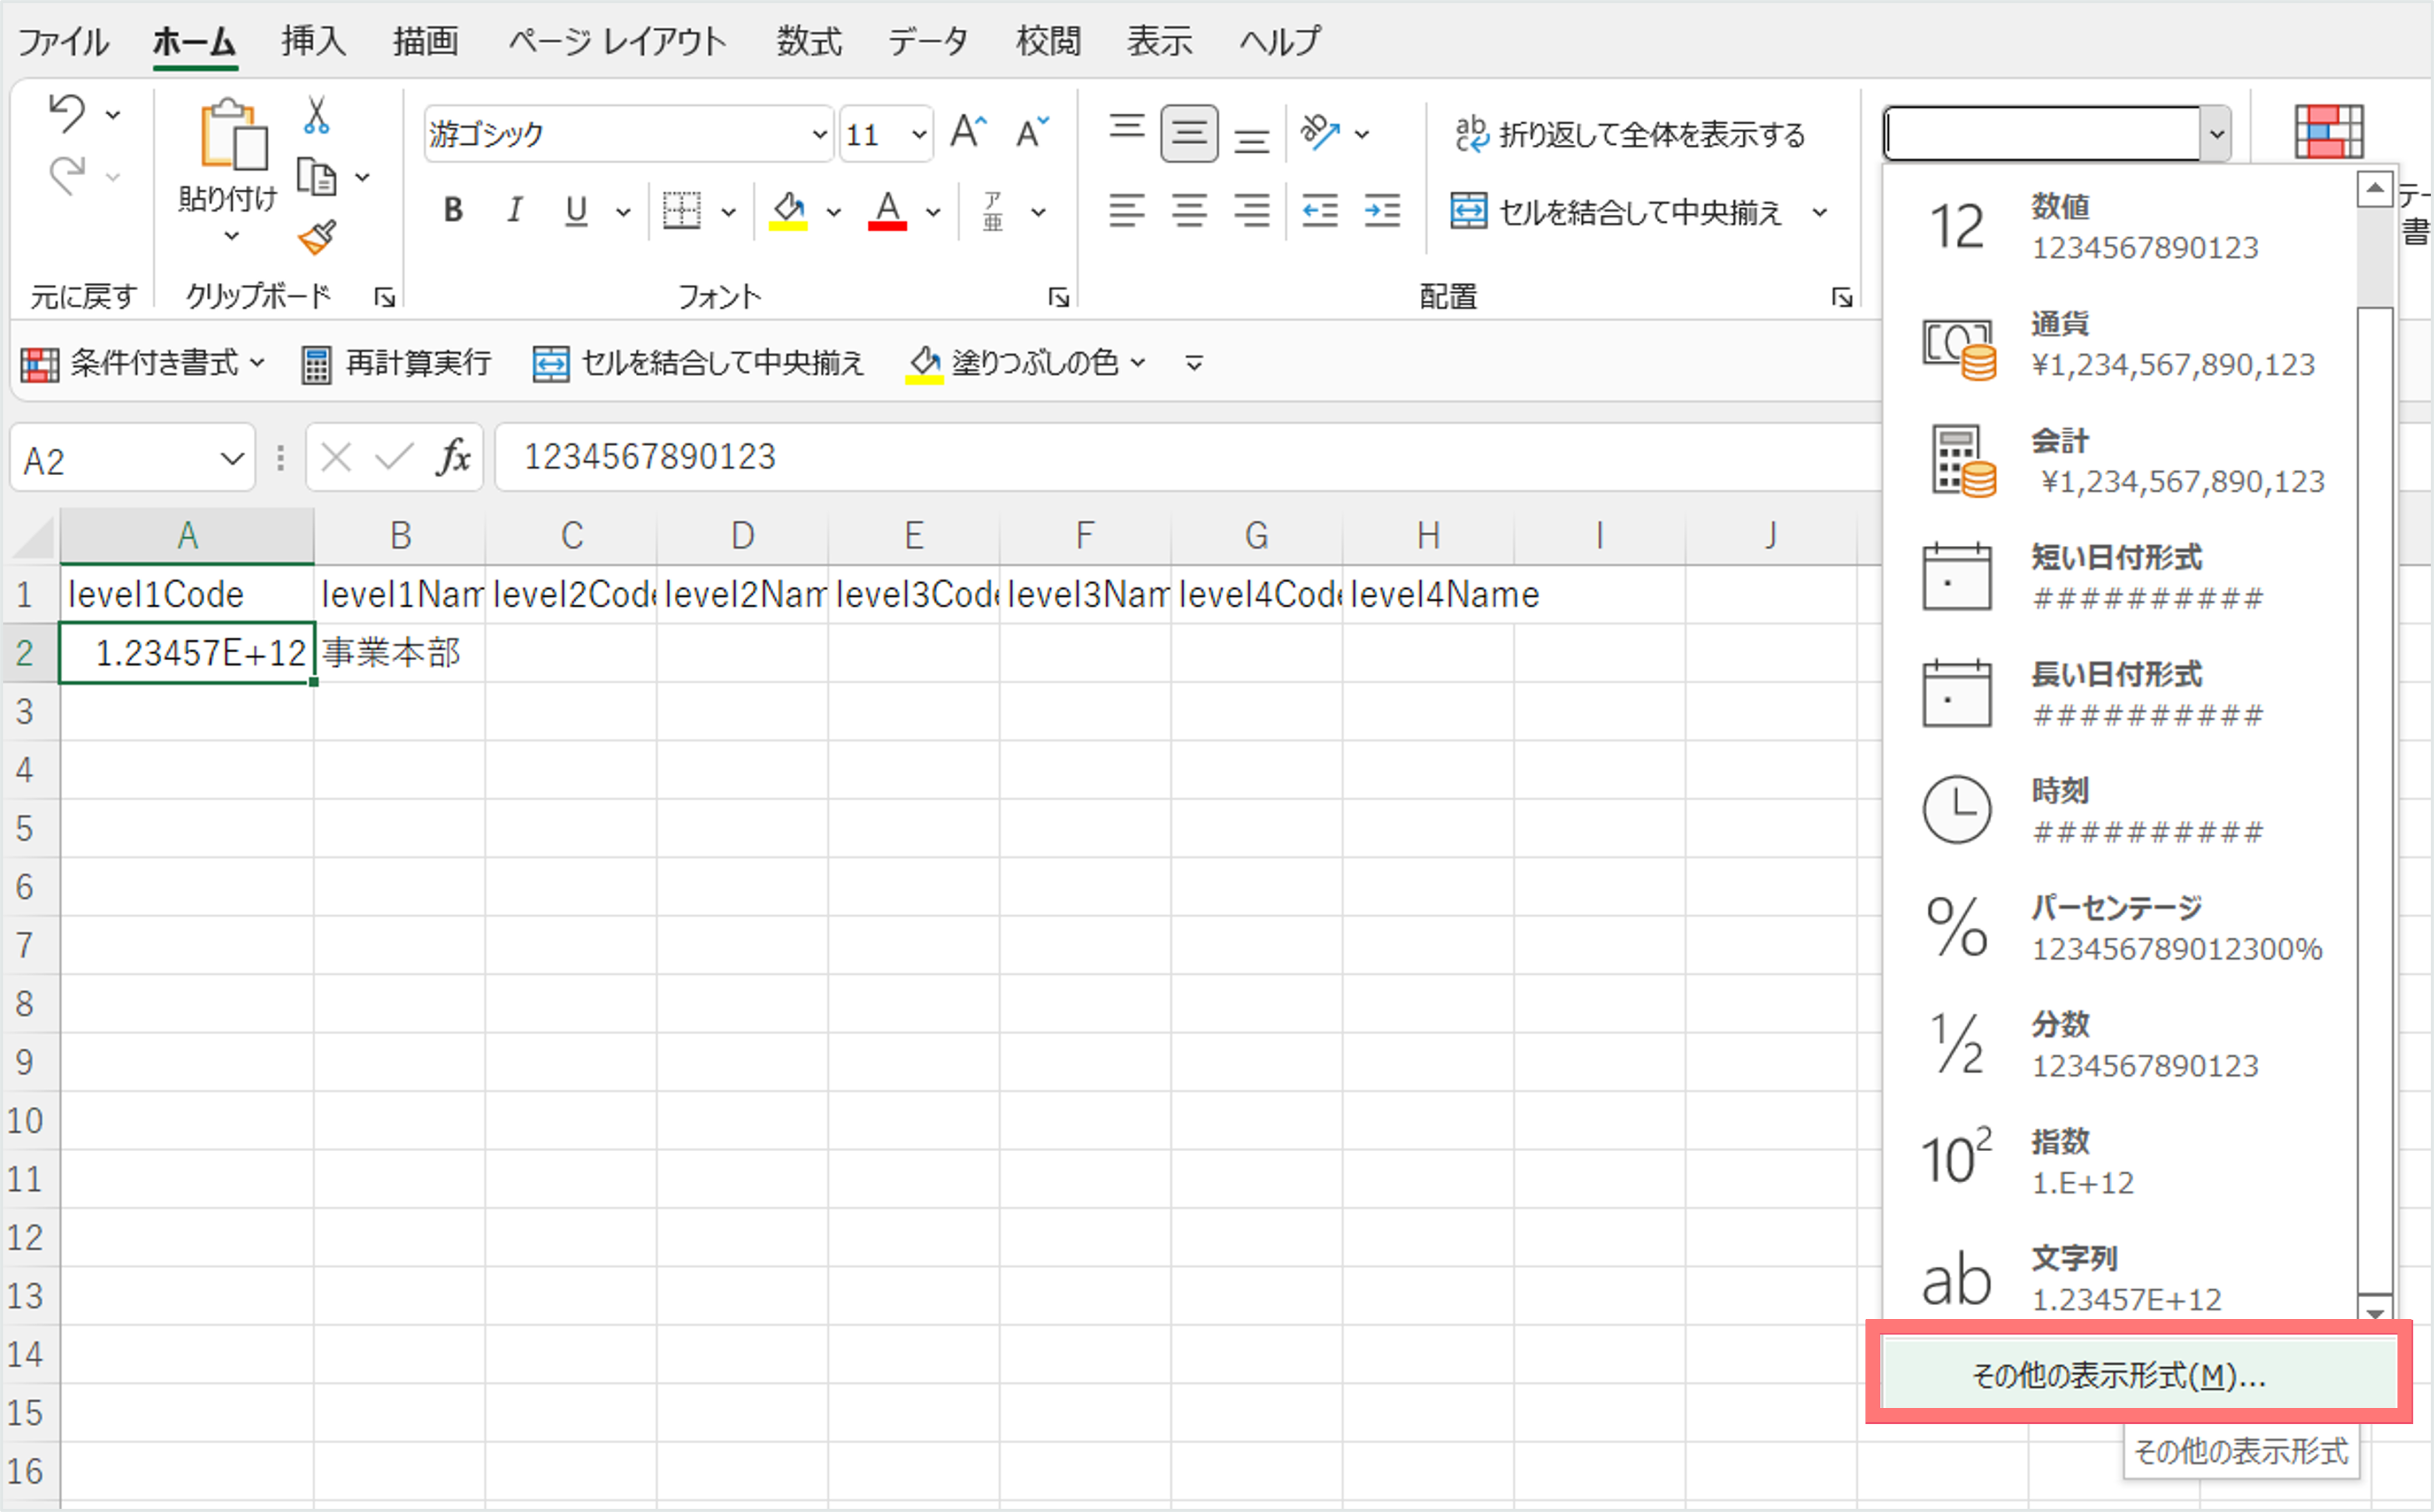Open Name Box dropdown A2
Image resolution: width=2434 pixels, height=1512 pixels.
[x=232, y=459]
